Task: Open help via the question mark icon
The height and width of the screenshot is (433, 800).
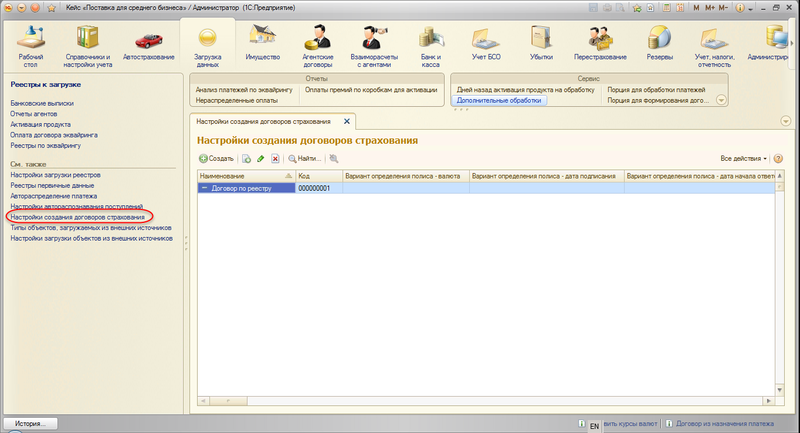Action: click(778, 158)
